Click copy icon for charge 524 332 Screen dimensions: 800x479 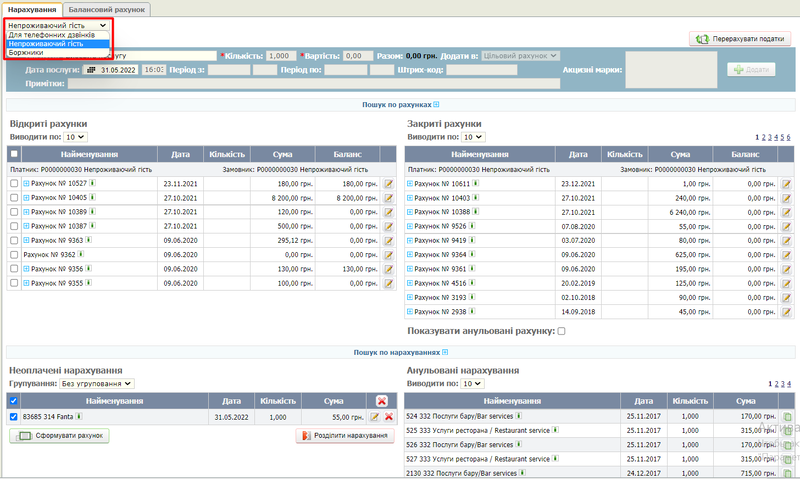click(786, 415)
